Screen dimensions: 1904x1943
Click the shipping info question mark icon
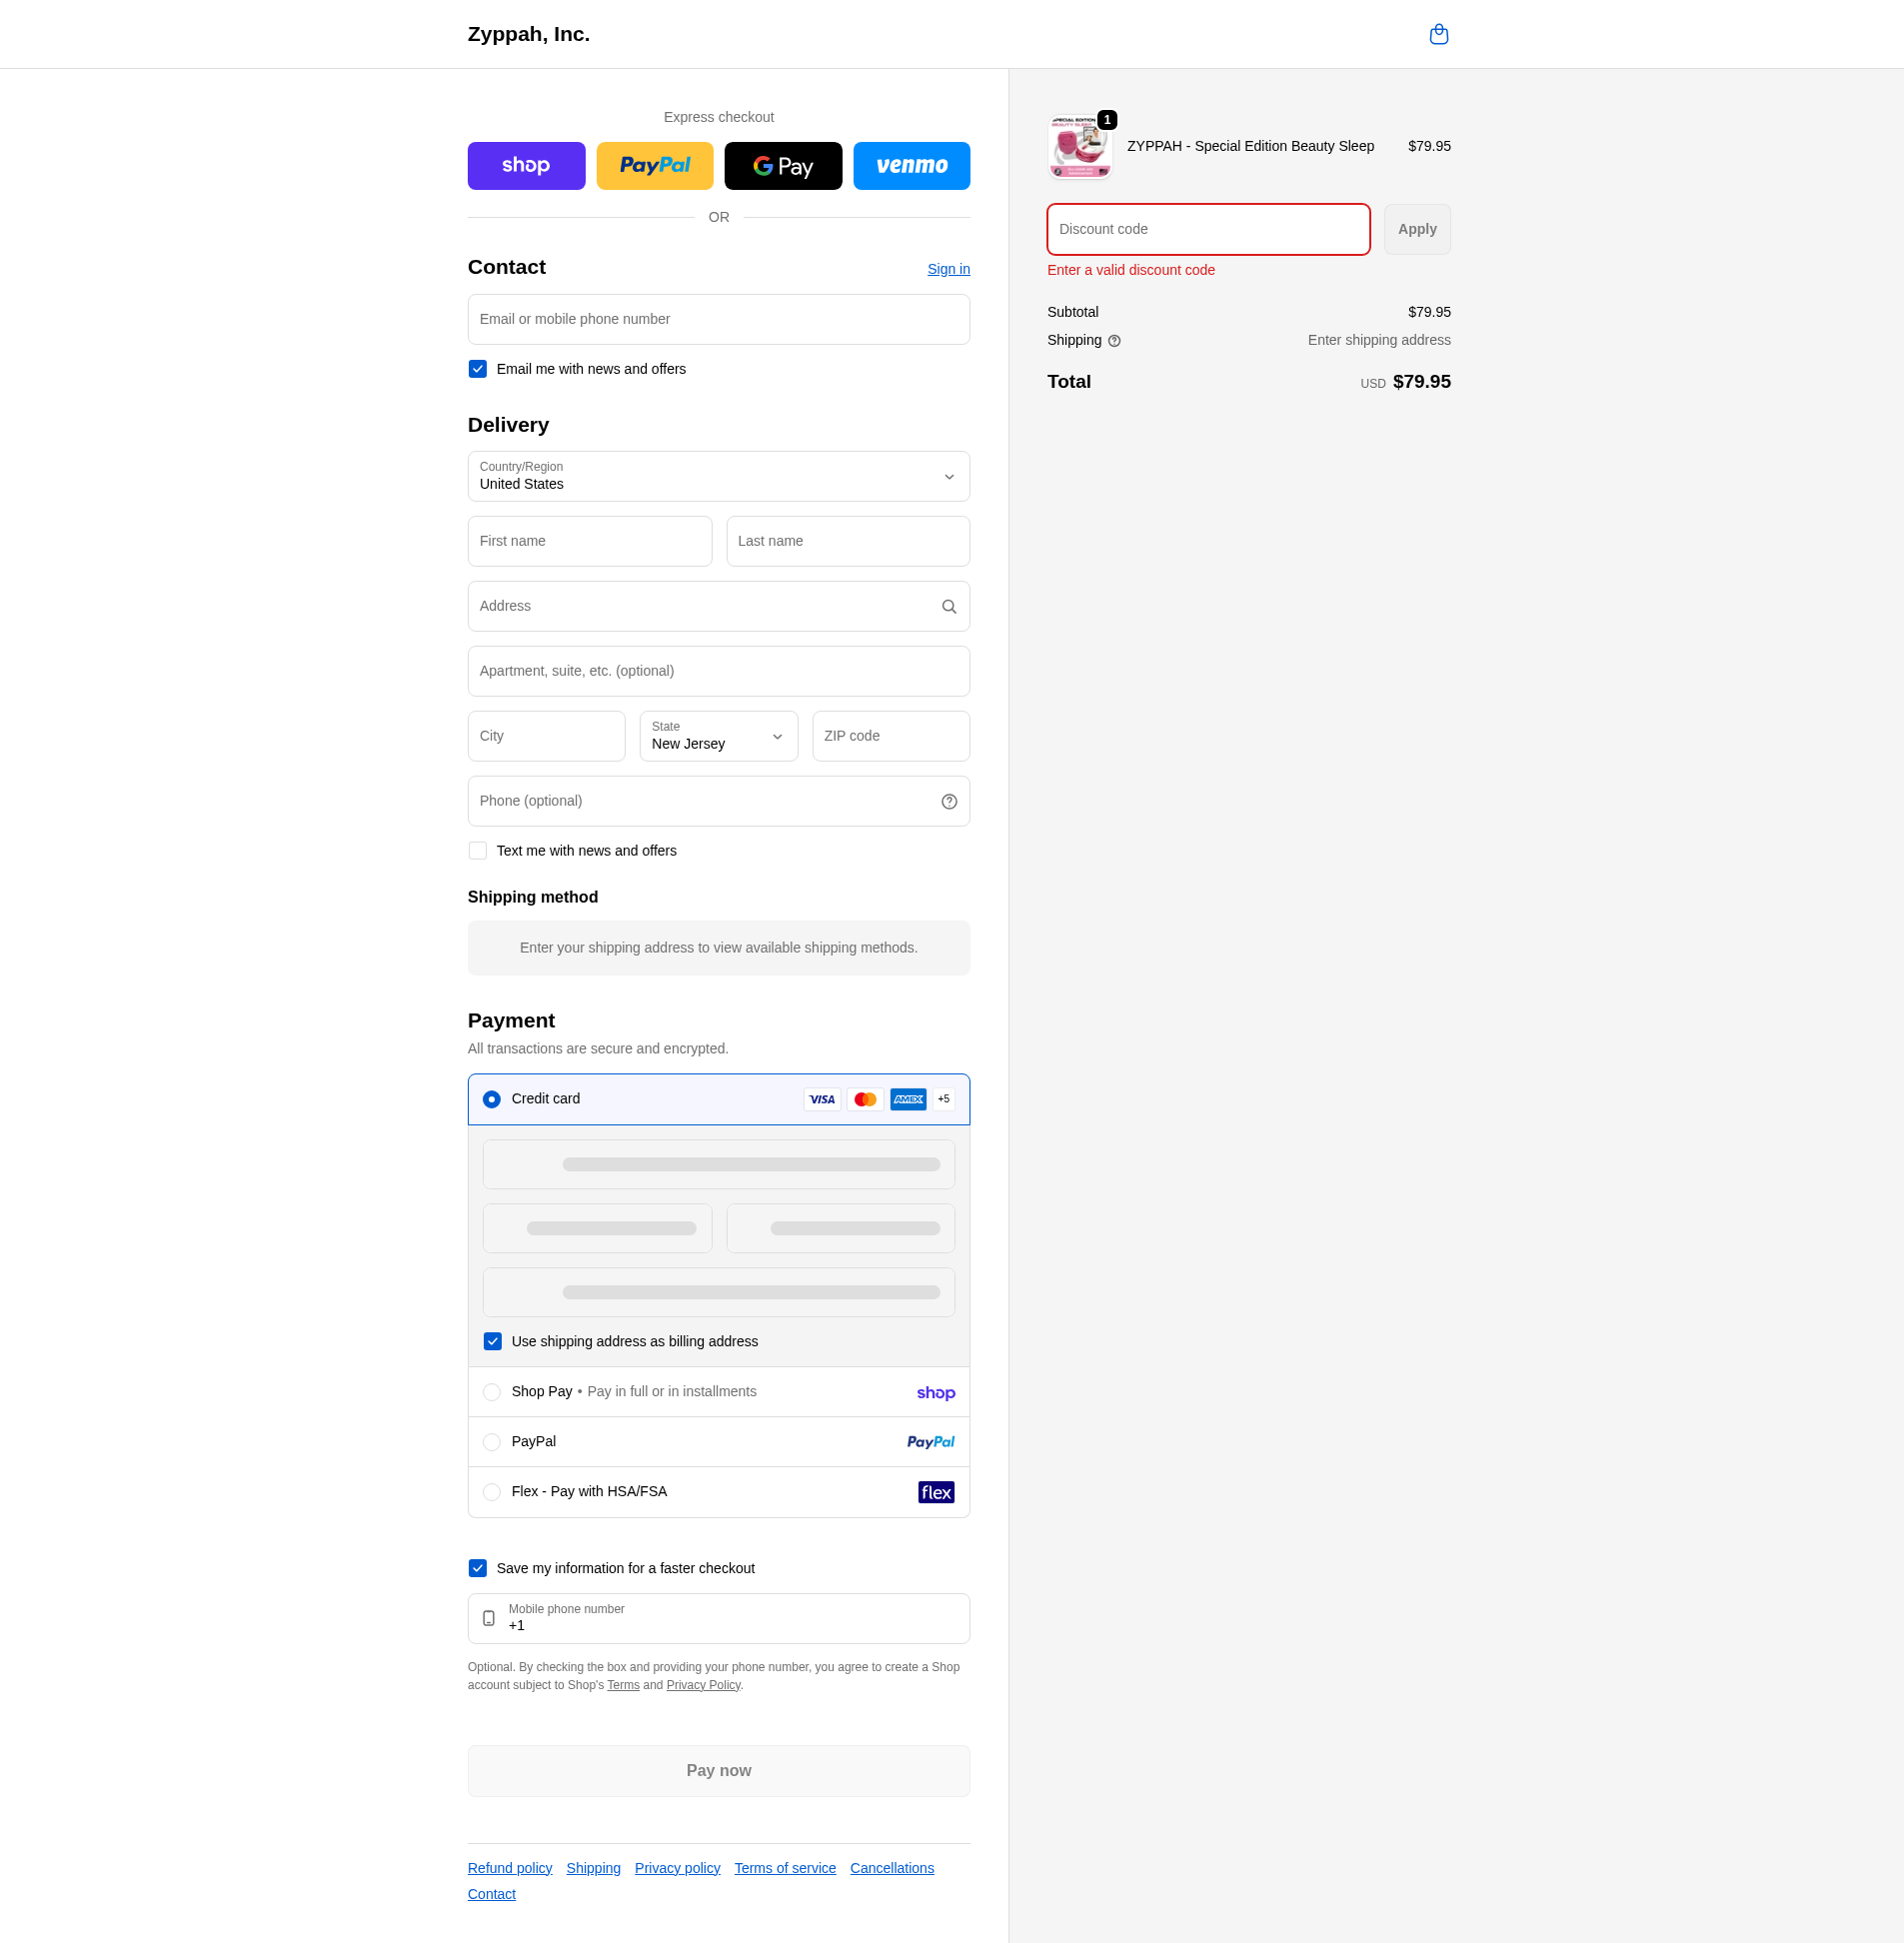click(x=1114, y=341)
